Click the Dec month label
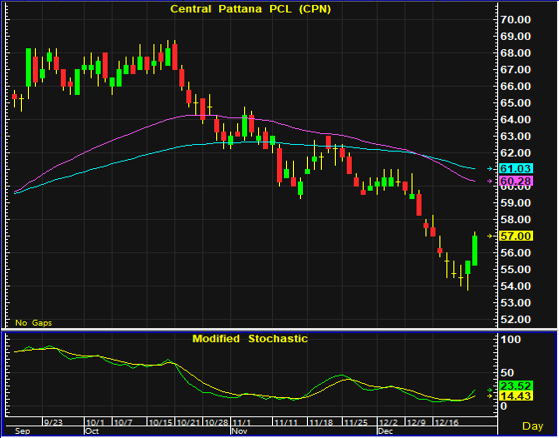This screenshot has width=559, height=438. (385, 431)
